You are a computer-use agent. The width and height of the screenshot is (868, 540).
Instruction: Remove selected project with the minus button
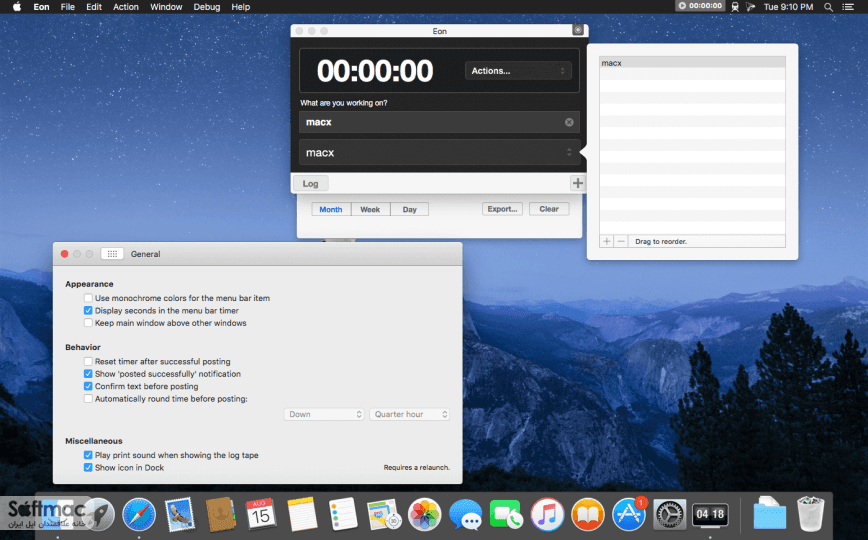(x=621, y=241)
